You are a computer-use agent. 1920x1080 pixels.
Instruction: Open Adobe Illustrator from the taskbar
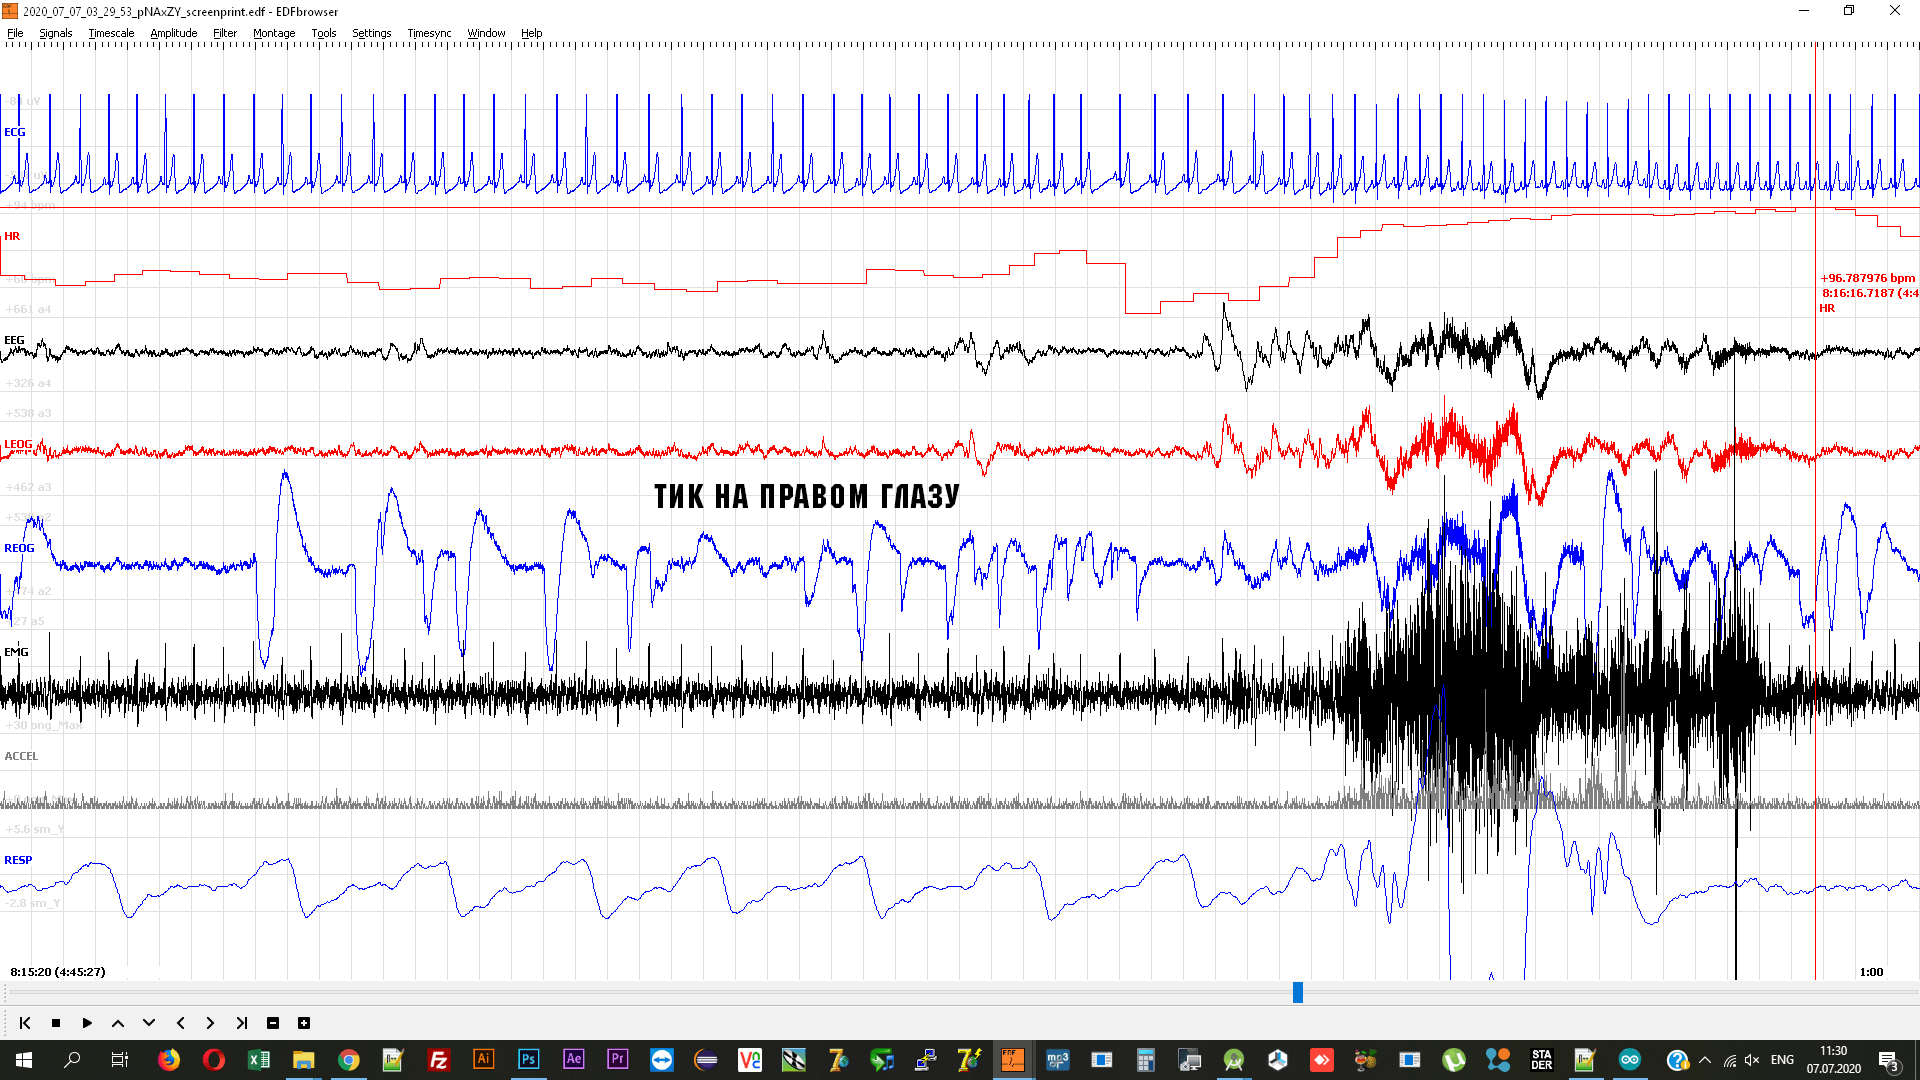[x=483, y=1060]
